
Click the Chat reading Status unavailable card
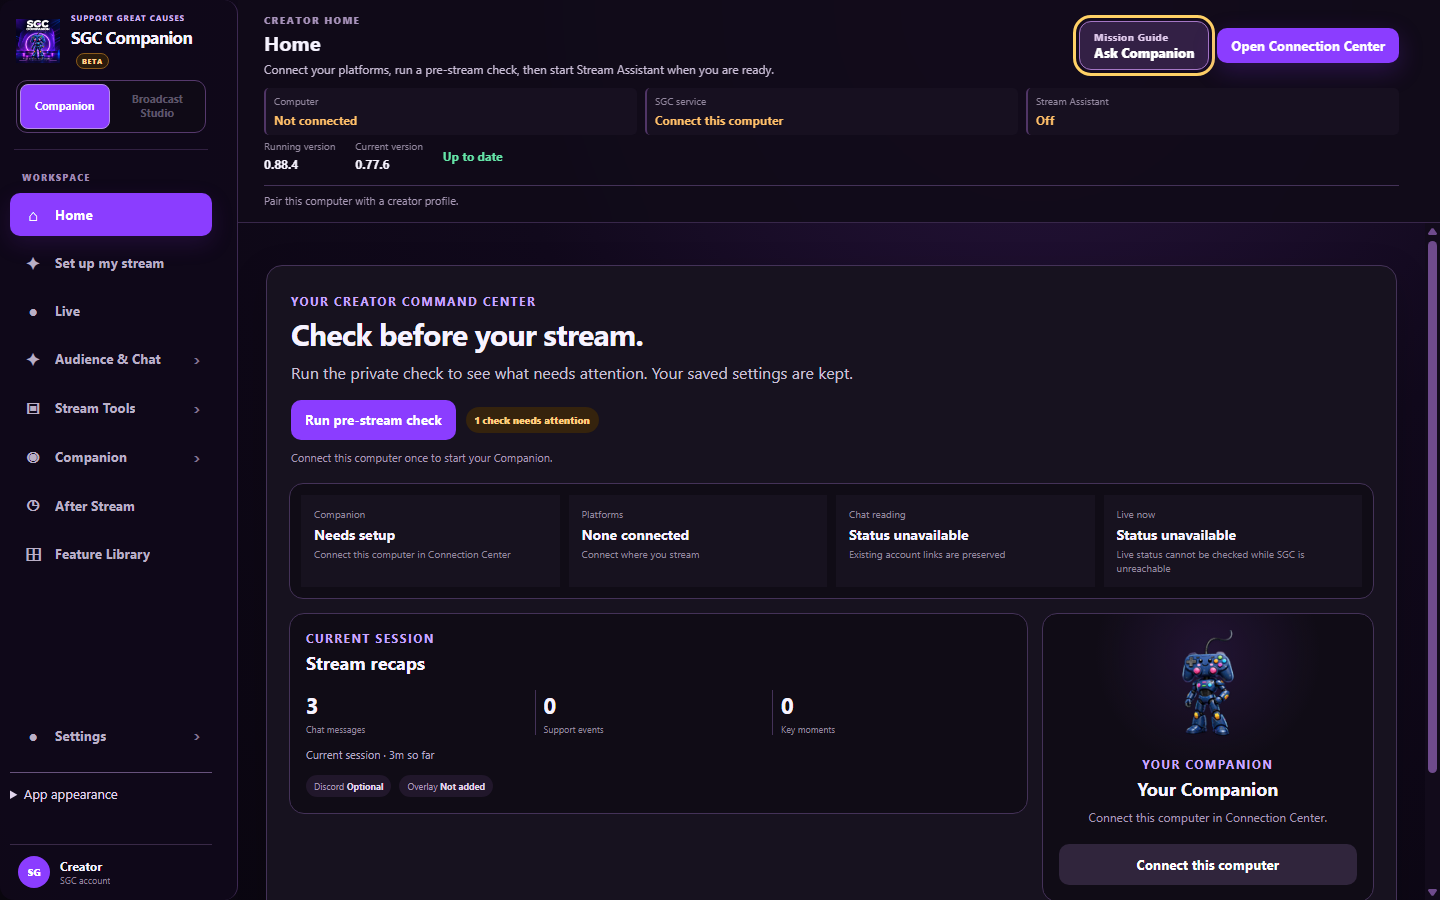click(965, 541)
